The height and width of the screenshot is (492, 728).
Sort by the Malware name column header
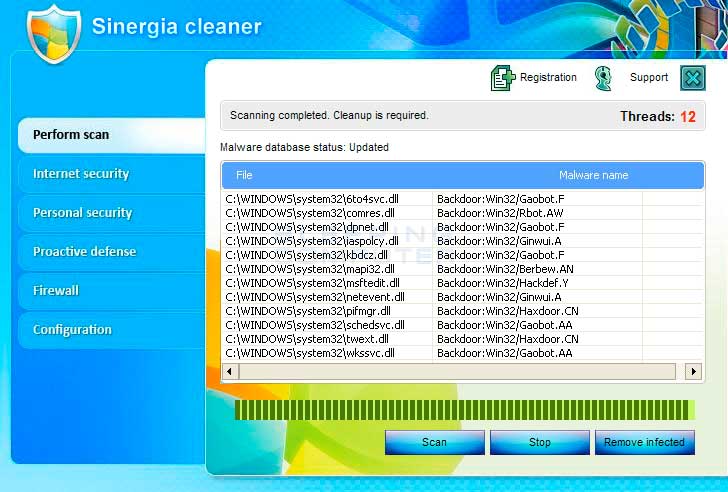pyautogui.click(x=593, y=176)
